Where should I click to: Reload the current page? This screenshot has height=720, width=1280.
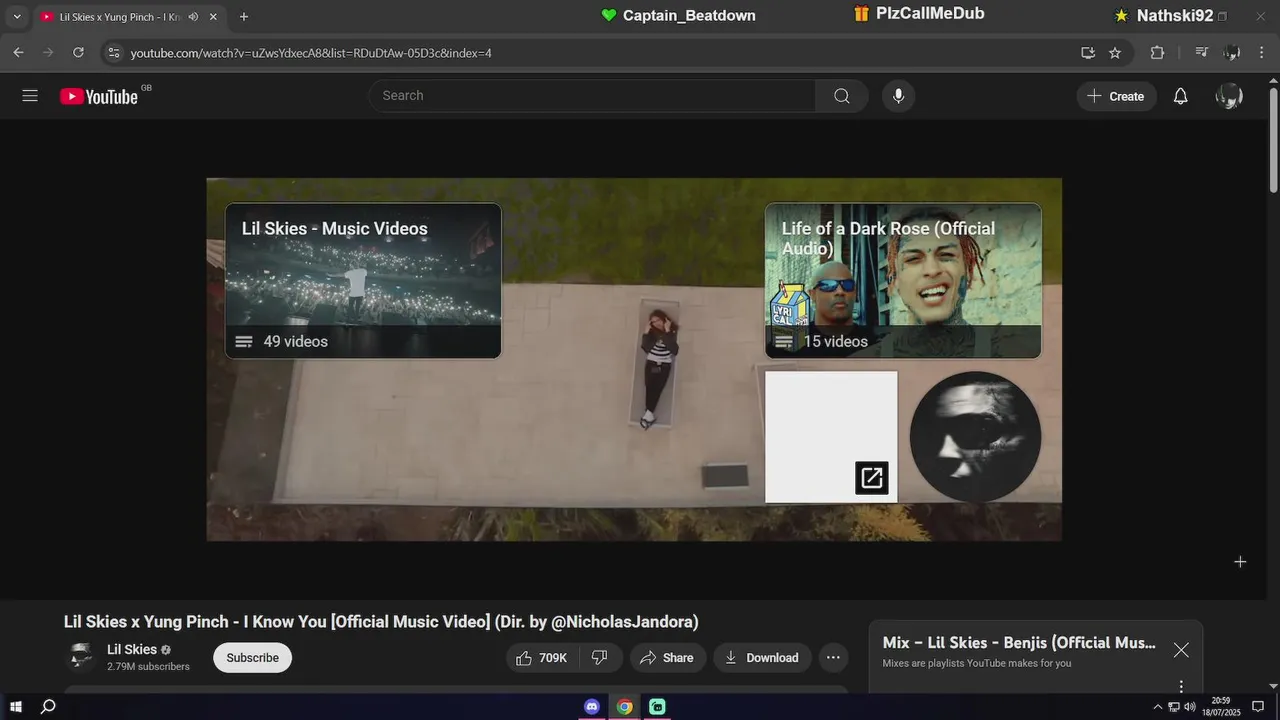pos(78,52)
